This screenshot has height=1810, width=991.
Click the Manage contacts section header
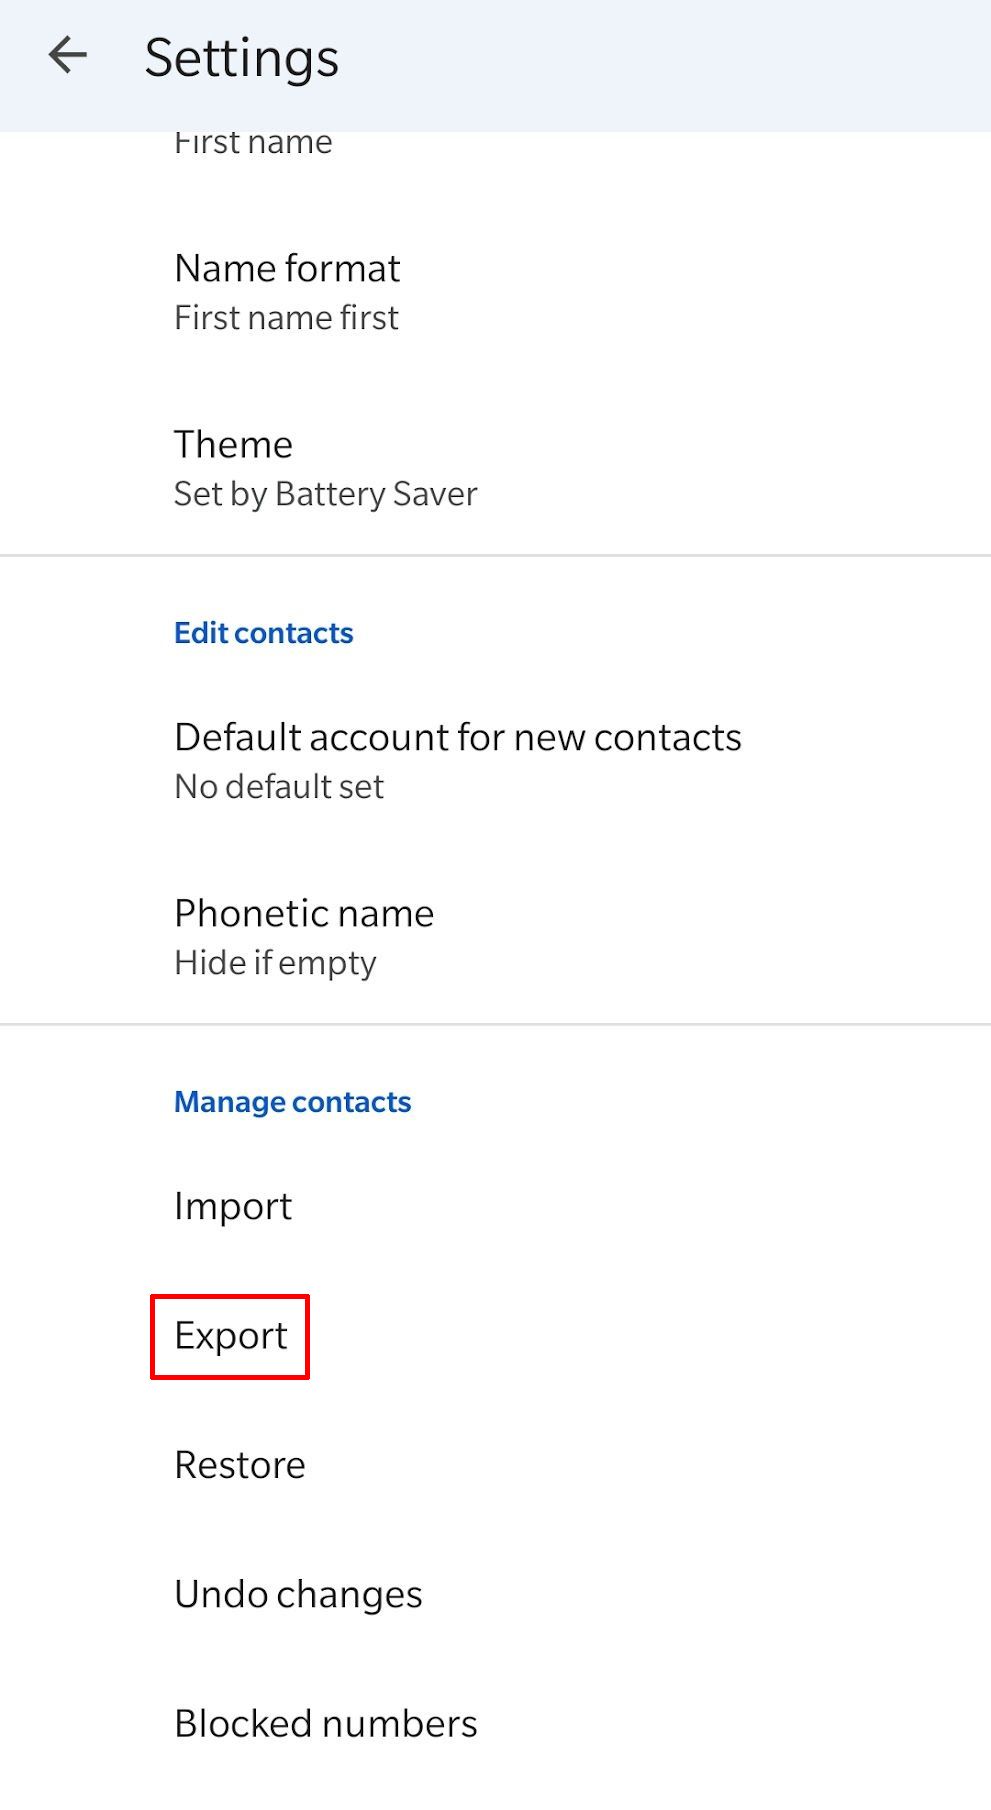[x=292, y=1102]
